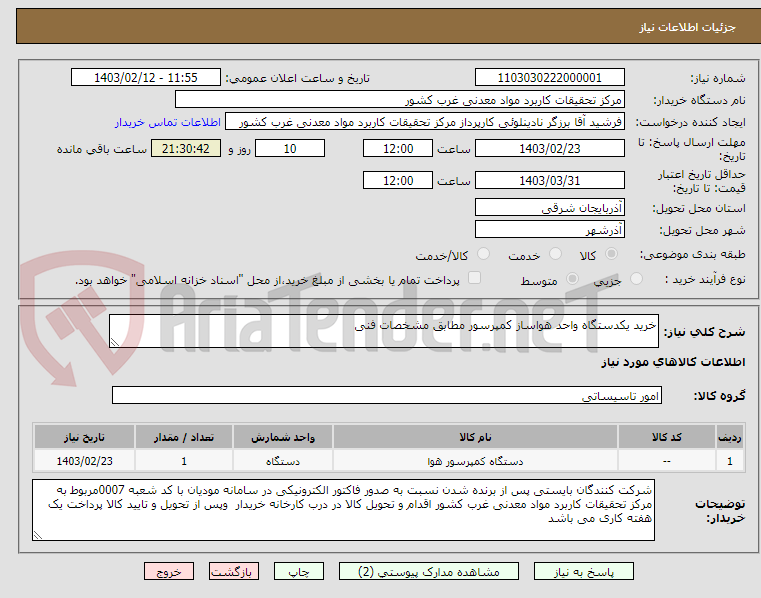Click the واحد شمارش column header
761x598 pixels.
coord(283,437)
